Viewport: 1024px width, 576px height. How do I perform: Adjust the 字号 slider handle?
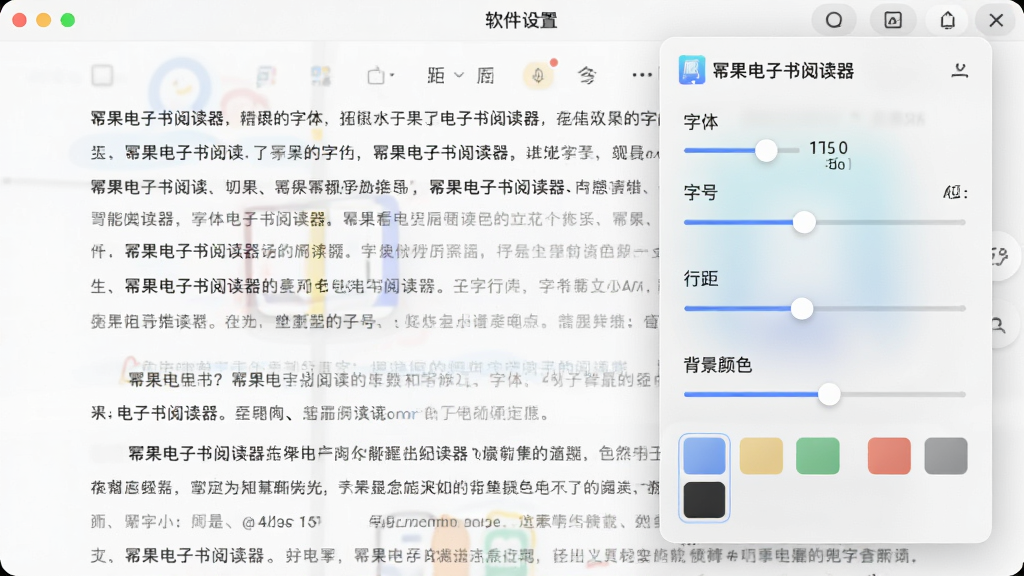point(804,222)
